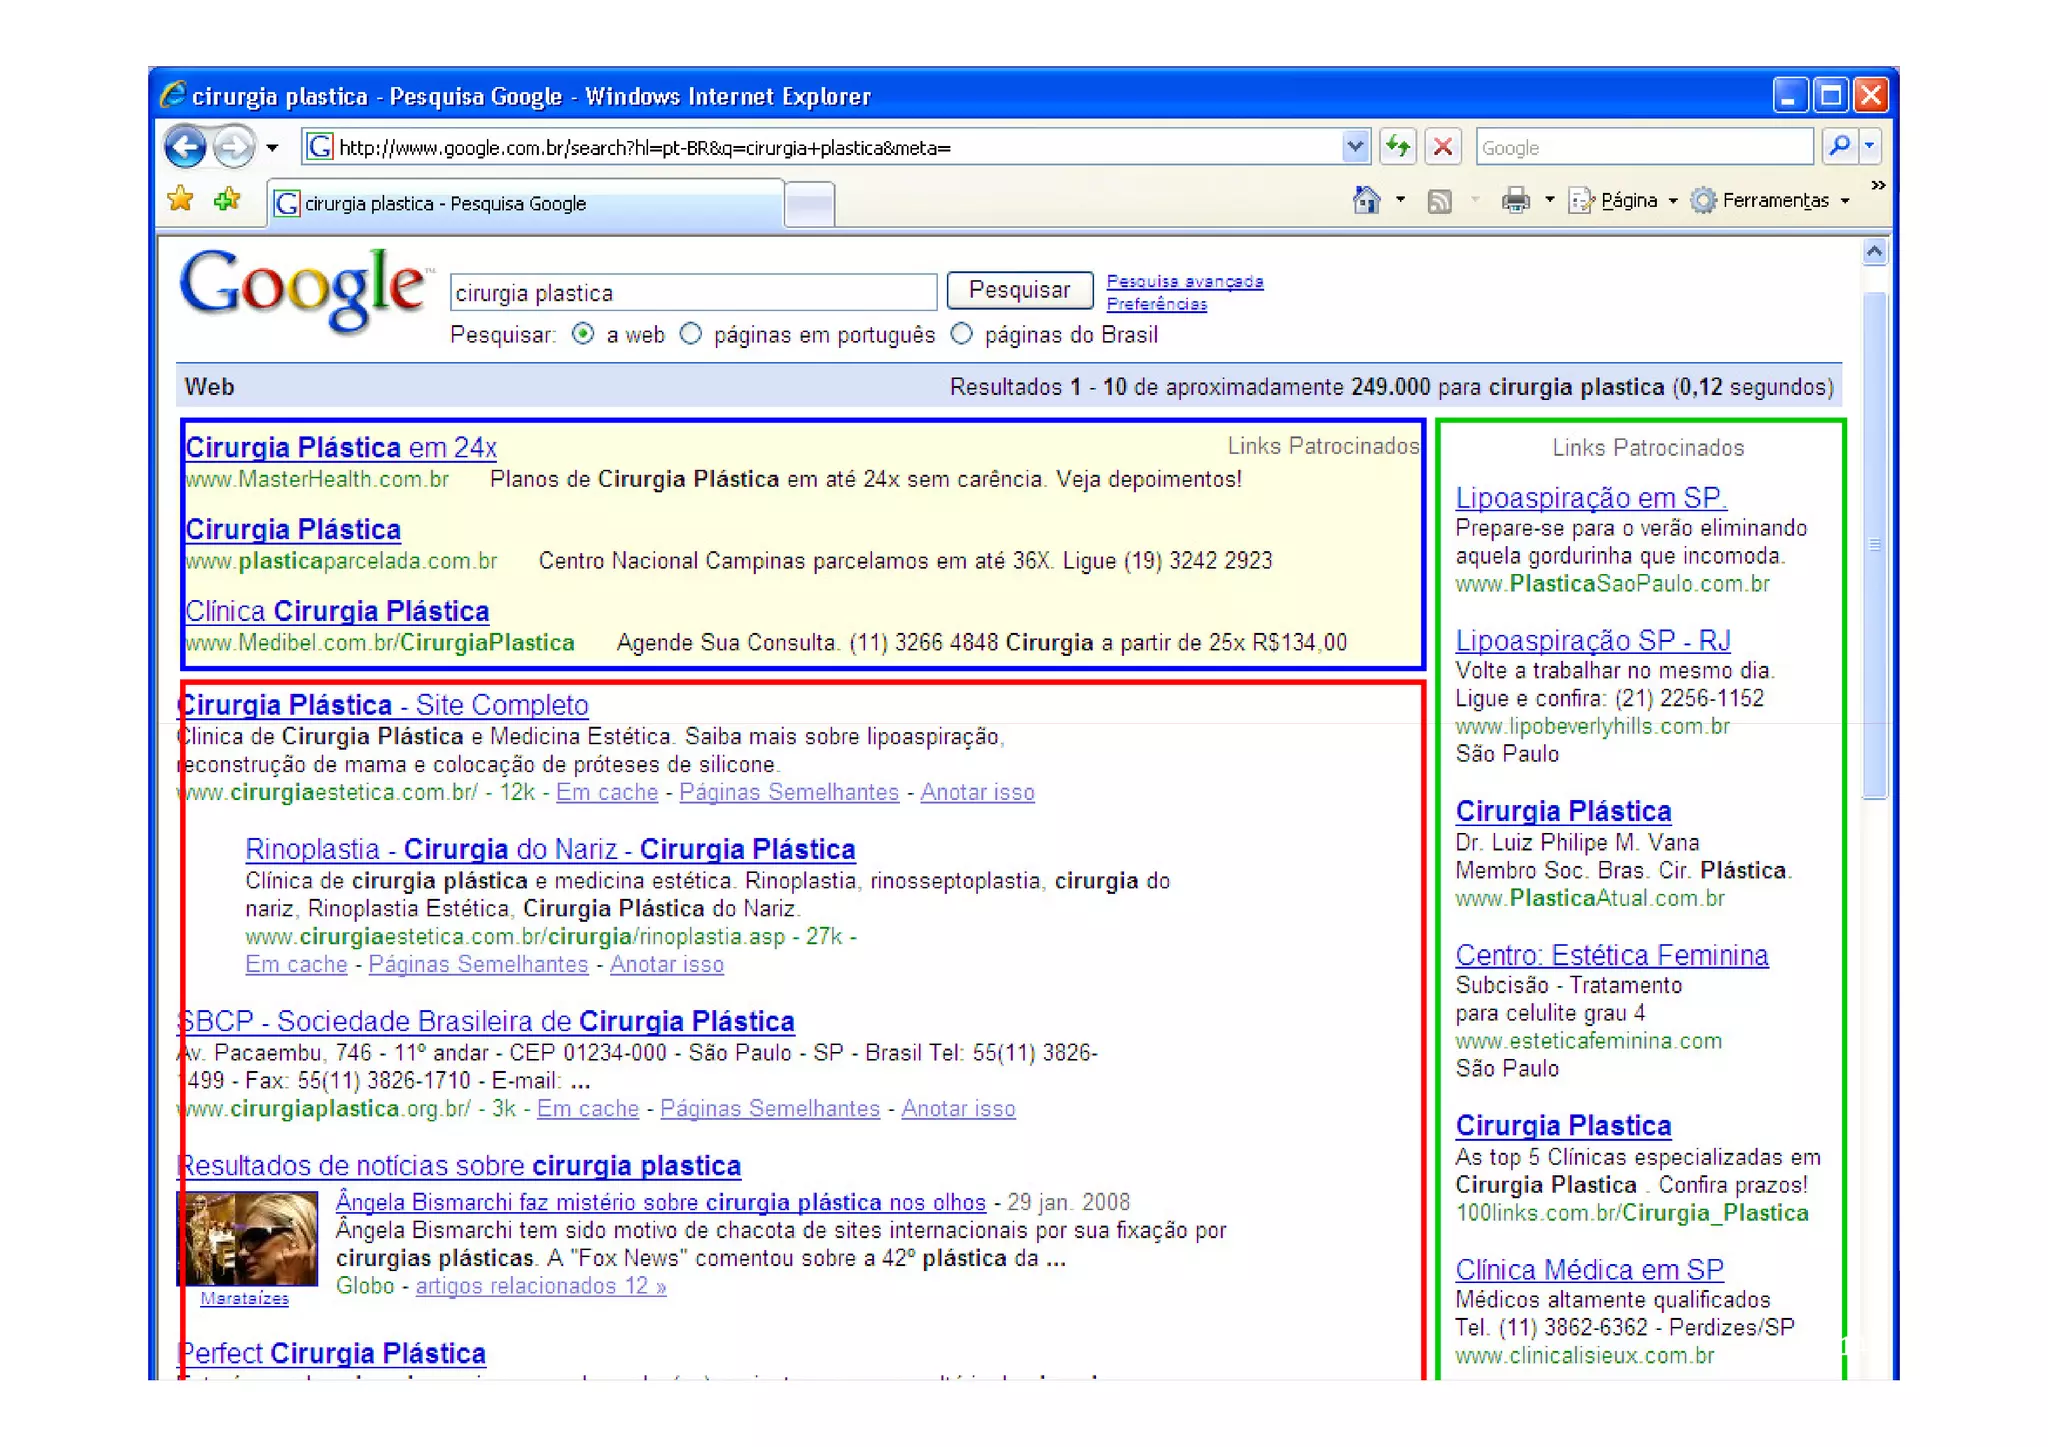
Task: Expand the address bar history dropdown
Action: [1354, 147]
